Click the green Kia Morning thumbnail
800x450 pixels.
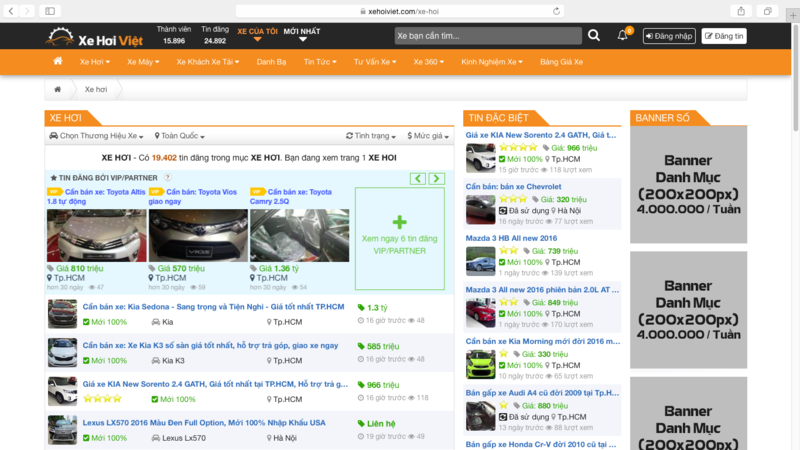point(481,364)
